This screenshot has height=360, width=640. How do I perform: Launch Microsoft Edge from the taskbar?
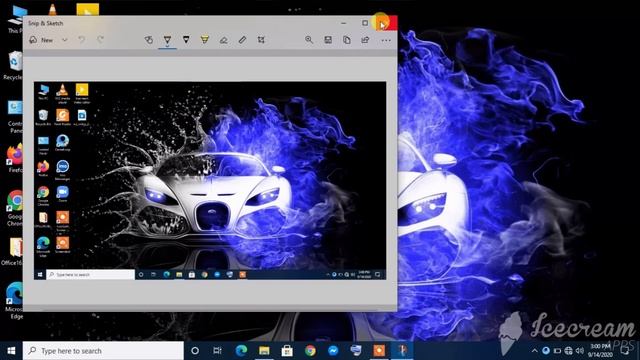[241, 351]
